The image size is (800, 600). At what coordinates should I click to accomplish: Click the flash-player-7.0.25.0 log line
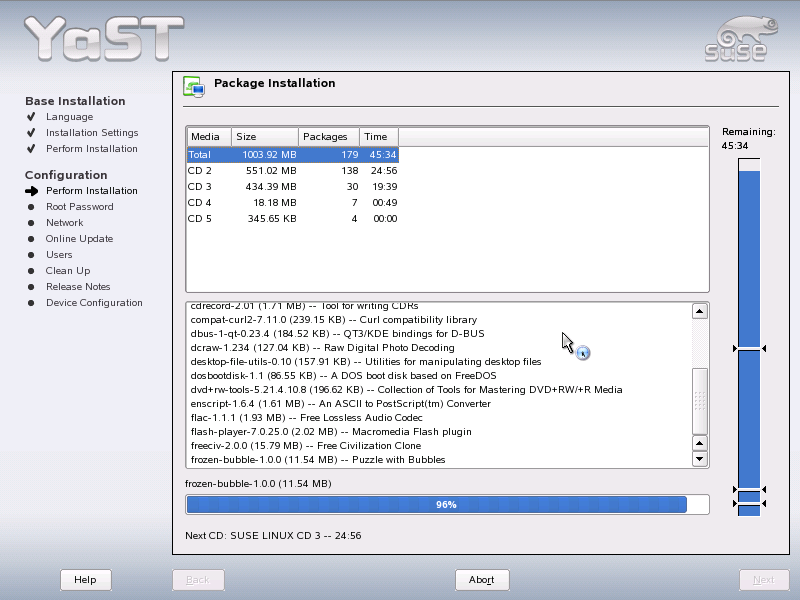pyautogui.click(x=331, y=432)
